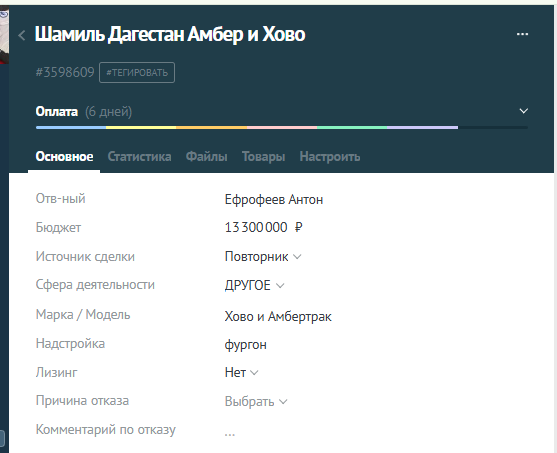Click the #ТЕГИРОВАТЬ tag button
This screenshot has width=557, height=453.
[x=137, y=72]
